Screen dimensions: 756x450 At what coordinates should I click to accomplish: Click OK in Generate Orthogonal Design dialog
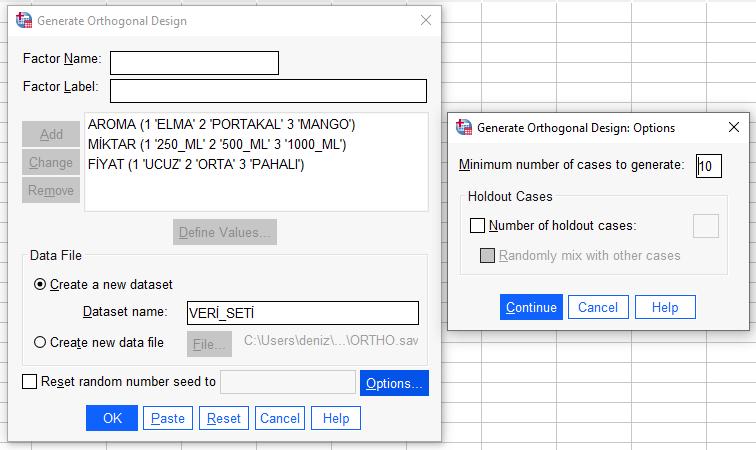tap(111, 418)
